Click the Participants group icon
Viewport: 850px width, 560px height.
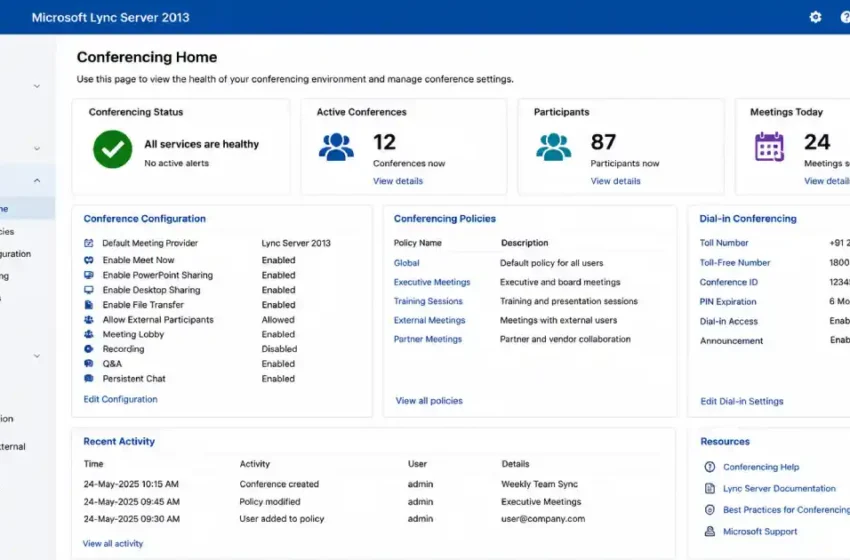pyautogui.click(x=553, y=147)
